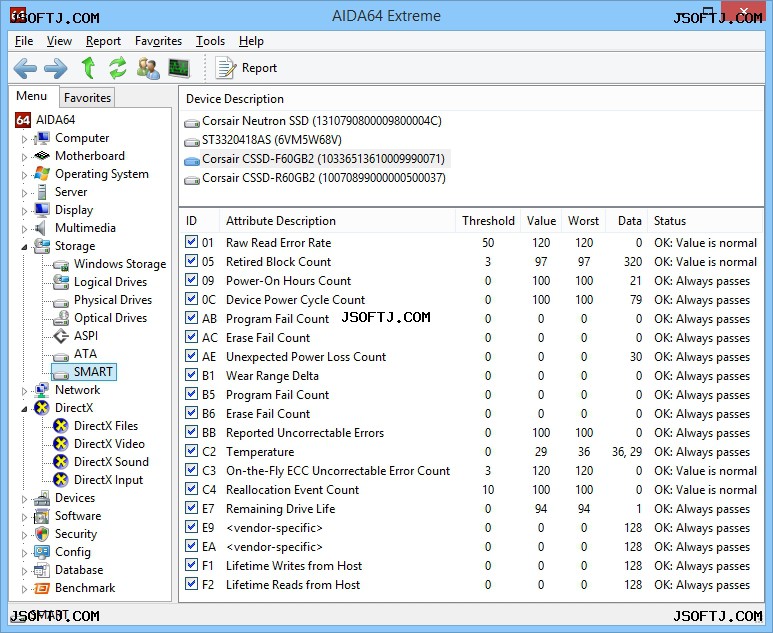The width and height of the screenshot is (773, 633).
Task: Click the Report toolbar button label
Action: (259, 68)
